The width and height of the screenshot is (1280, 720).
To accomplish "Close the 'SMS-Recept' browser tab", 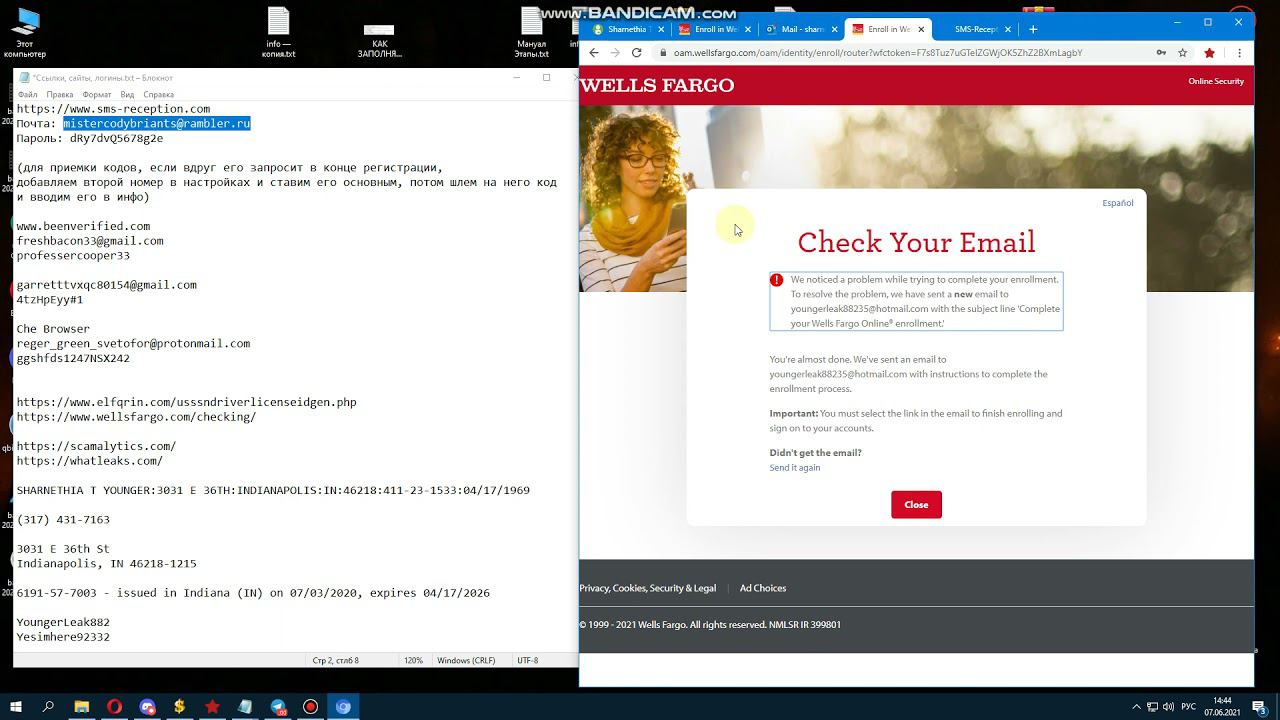I will pyautogui.click(x=1008, y=29).
